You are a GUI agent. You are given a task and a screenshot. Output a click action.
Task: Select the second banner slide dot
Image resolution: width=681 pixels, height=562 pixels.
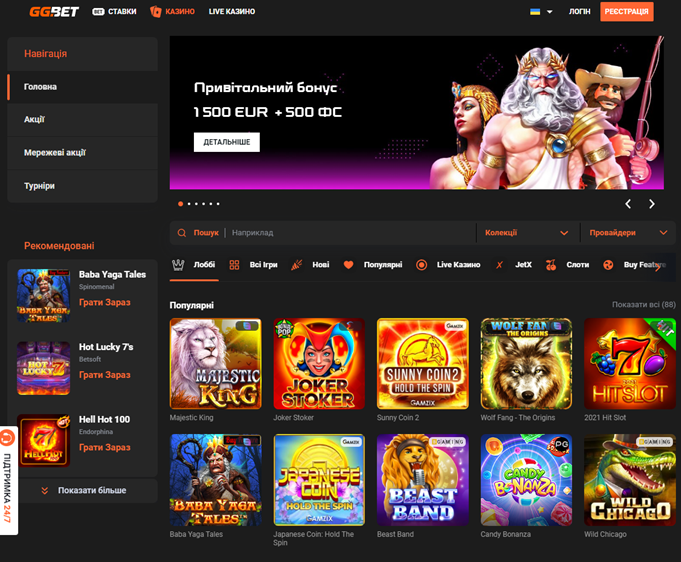click(x=189, y=204)
